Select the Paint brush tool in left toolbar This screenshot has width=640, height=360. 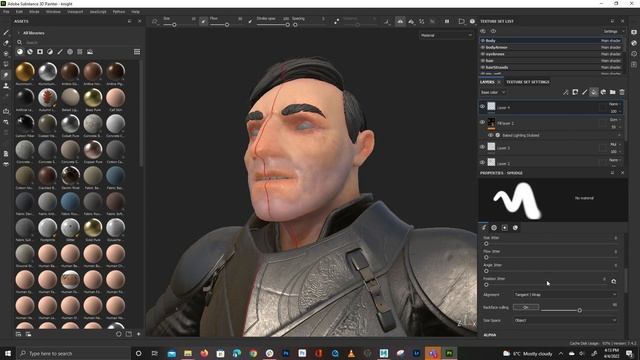click(6, 32)
